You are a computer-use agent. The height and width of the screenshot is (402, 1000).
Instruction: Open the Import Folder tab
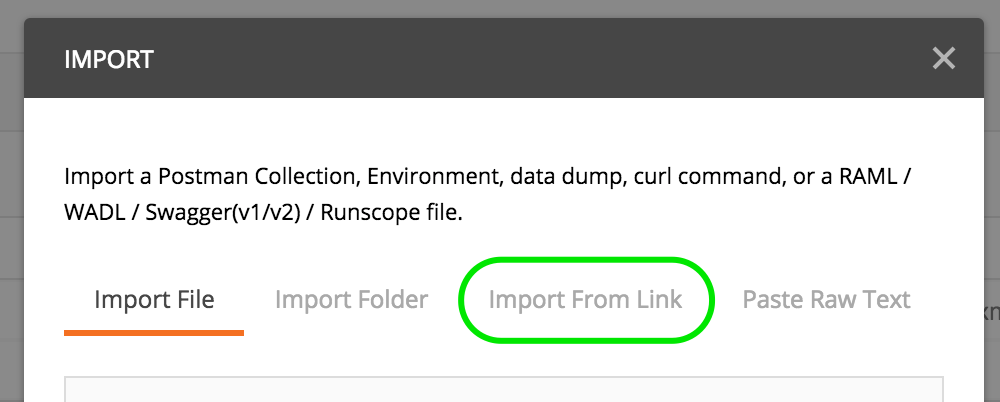coord(351,299)
